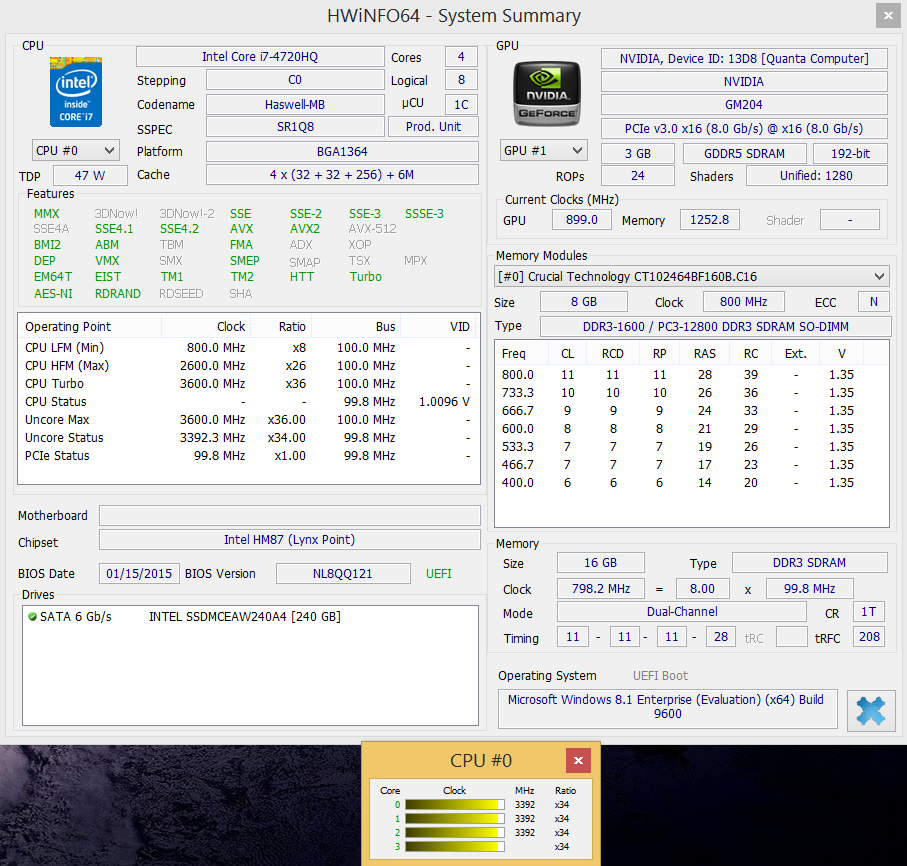The width and height of the screenshot is (907, 866).
Task: Click the module size 8 GB field
Action: (x=584, y=302)
